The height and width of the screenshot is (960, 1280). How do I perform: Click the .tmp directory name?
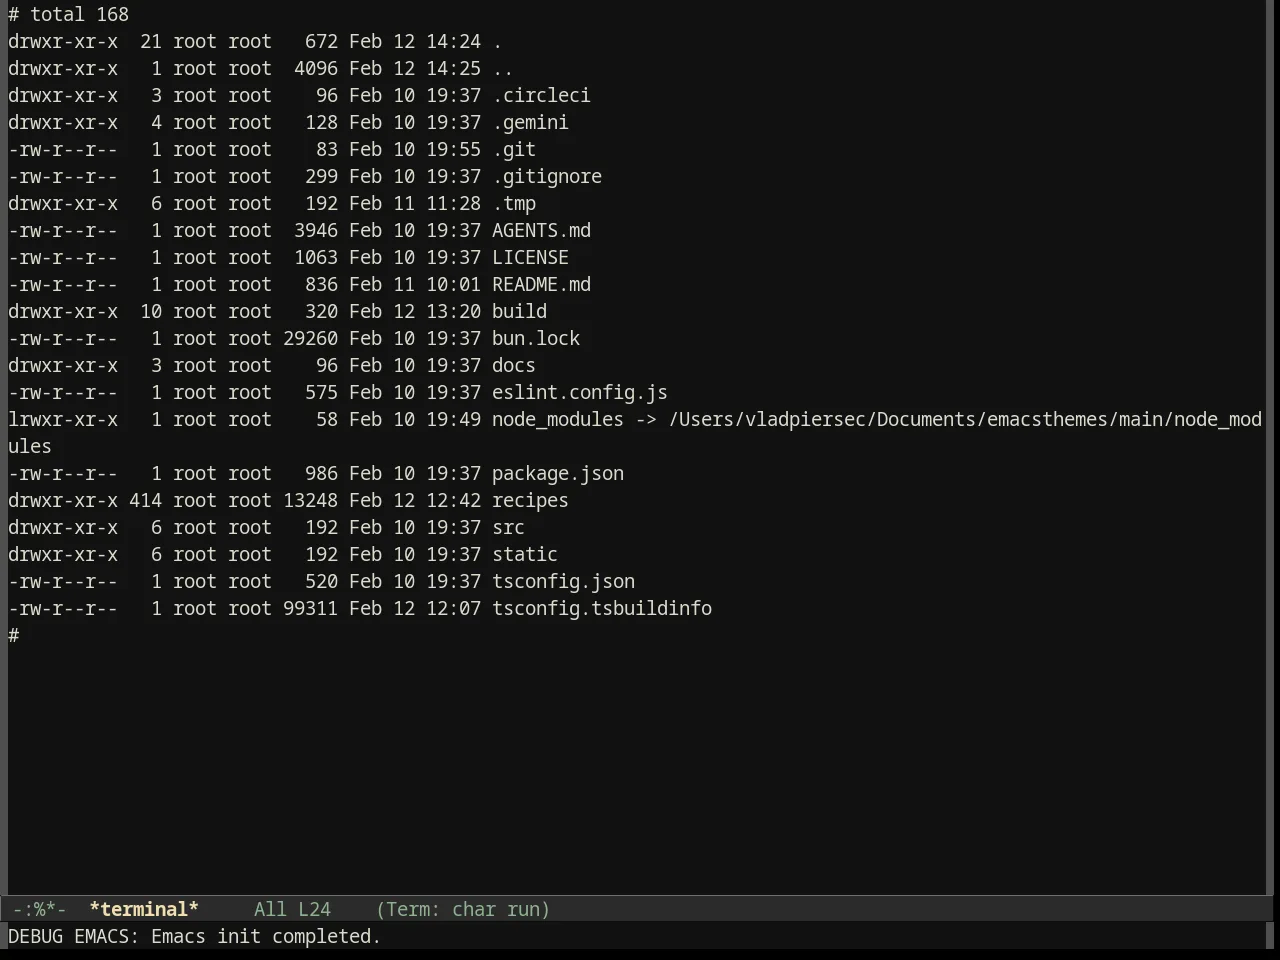pos(514,203)
